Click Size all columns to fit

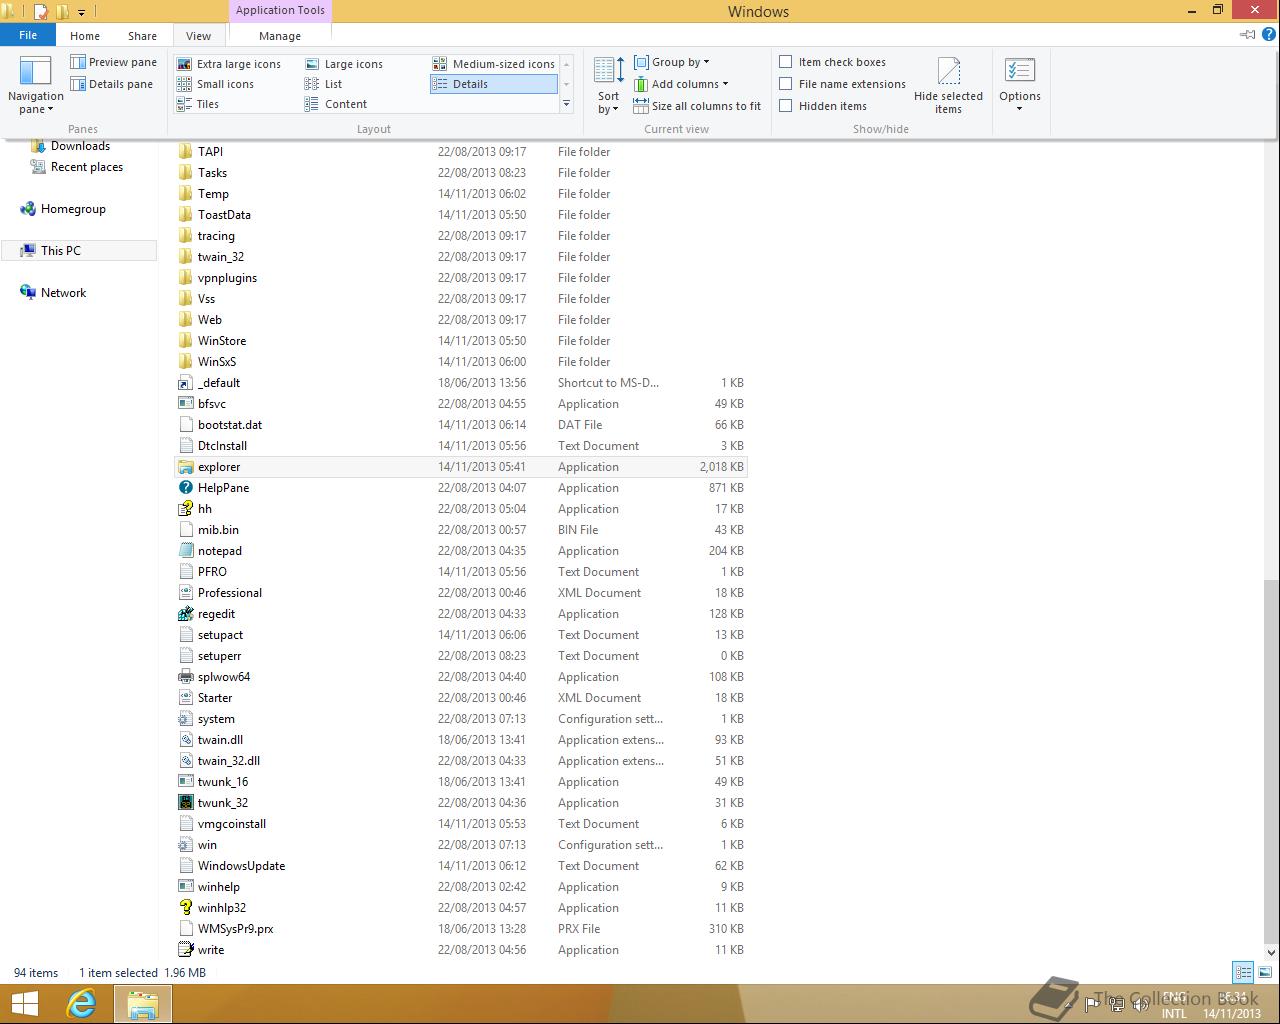[697, 106]
